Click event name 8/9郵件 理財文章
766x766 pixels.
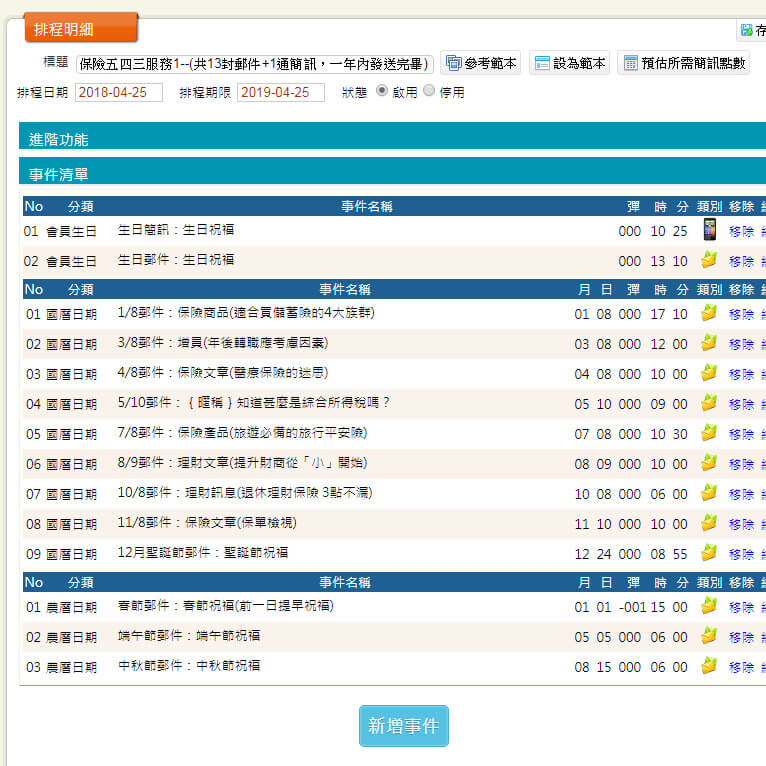pos(242,463)
